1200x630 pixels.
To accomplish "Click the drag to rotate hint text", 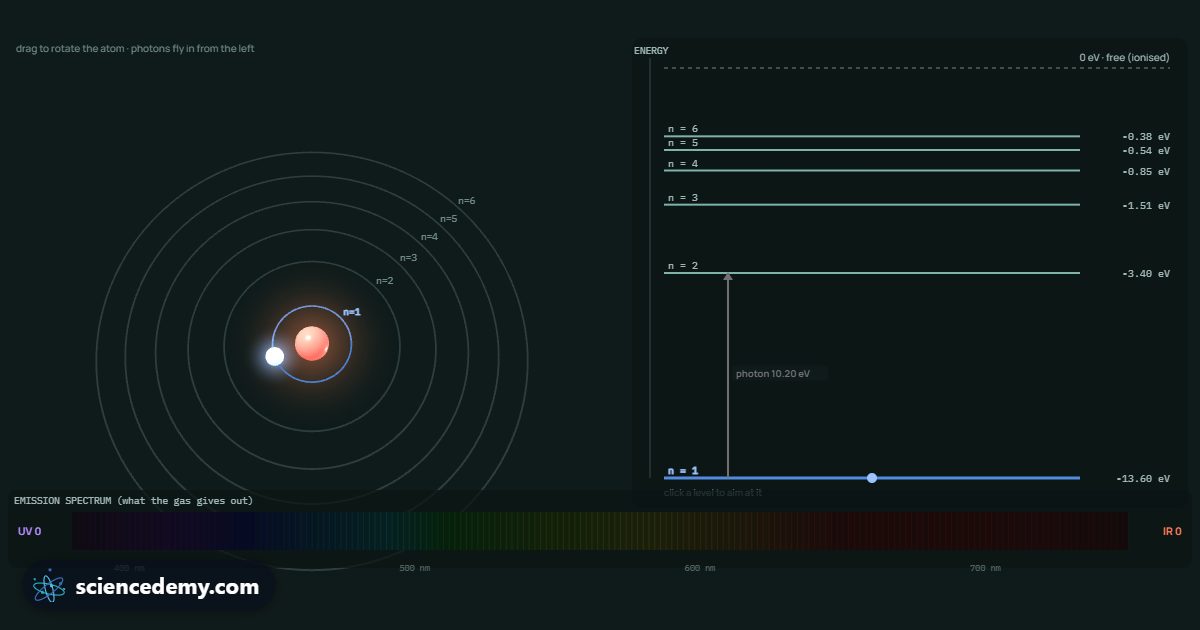I will (135, 49).
